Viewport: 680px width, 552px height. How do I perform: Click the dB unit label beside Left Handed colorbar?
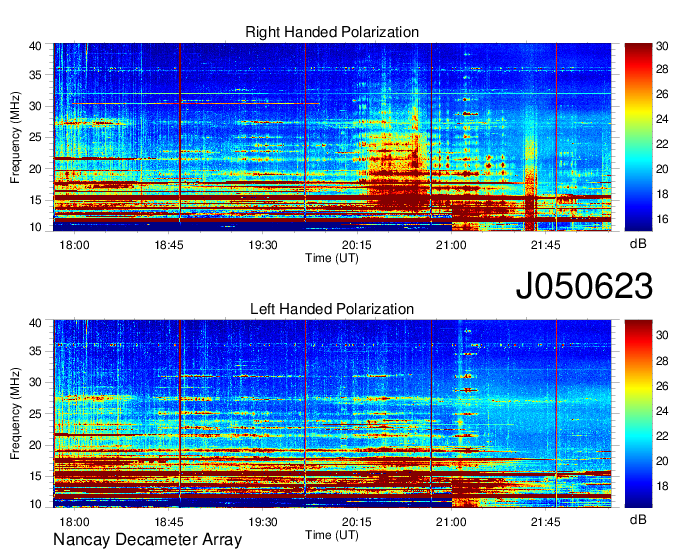pyautogui.click(x=638, y=519)
